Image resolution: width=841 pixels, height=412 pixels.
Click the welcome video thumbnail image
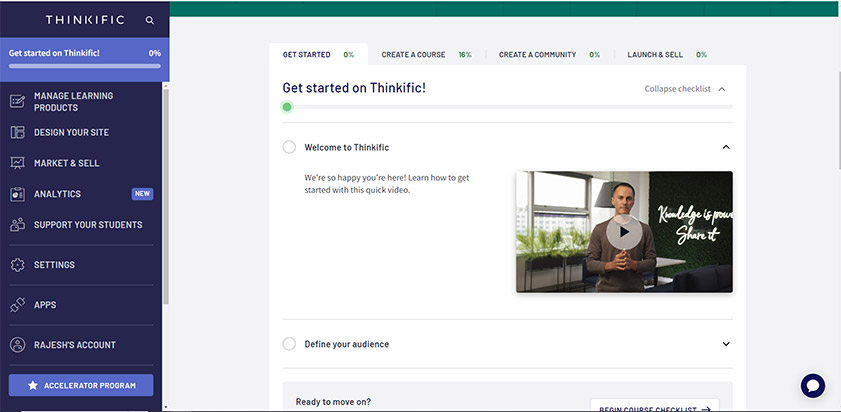click(624, 232)
